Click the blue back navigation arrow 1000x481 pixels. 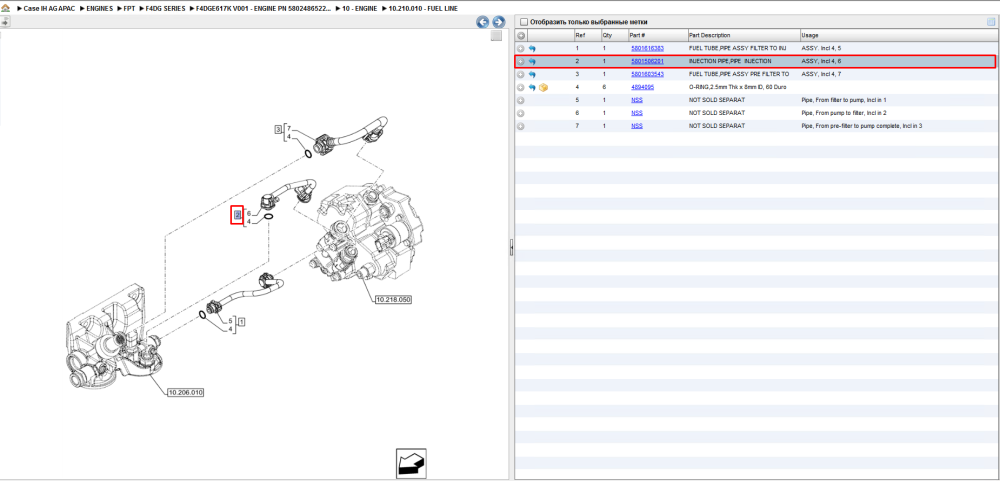483,22
